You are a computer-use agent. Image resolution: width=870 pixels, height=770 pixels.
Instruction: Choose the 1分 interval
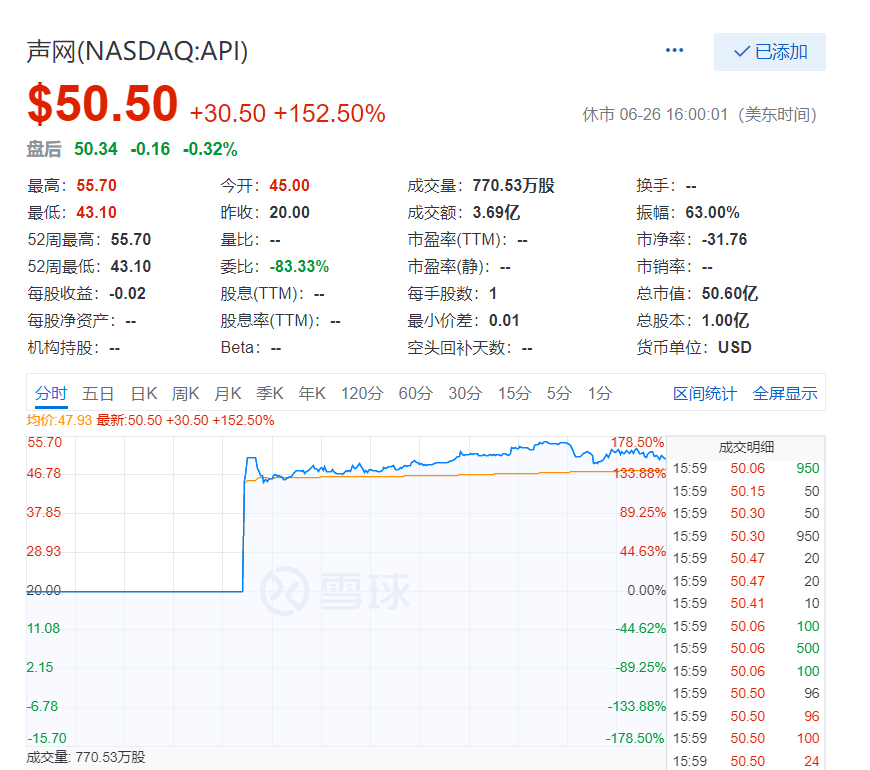(600, 394)
